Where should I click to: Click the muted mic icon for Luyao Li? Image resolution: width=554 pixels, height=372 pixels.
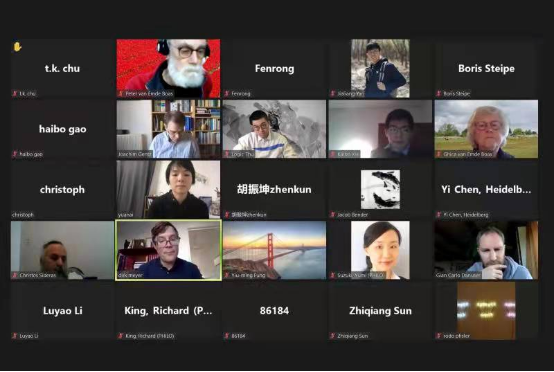(15, 336)
